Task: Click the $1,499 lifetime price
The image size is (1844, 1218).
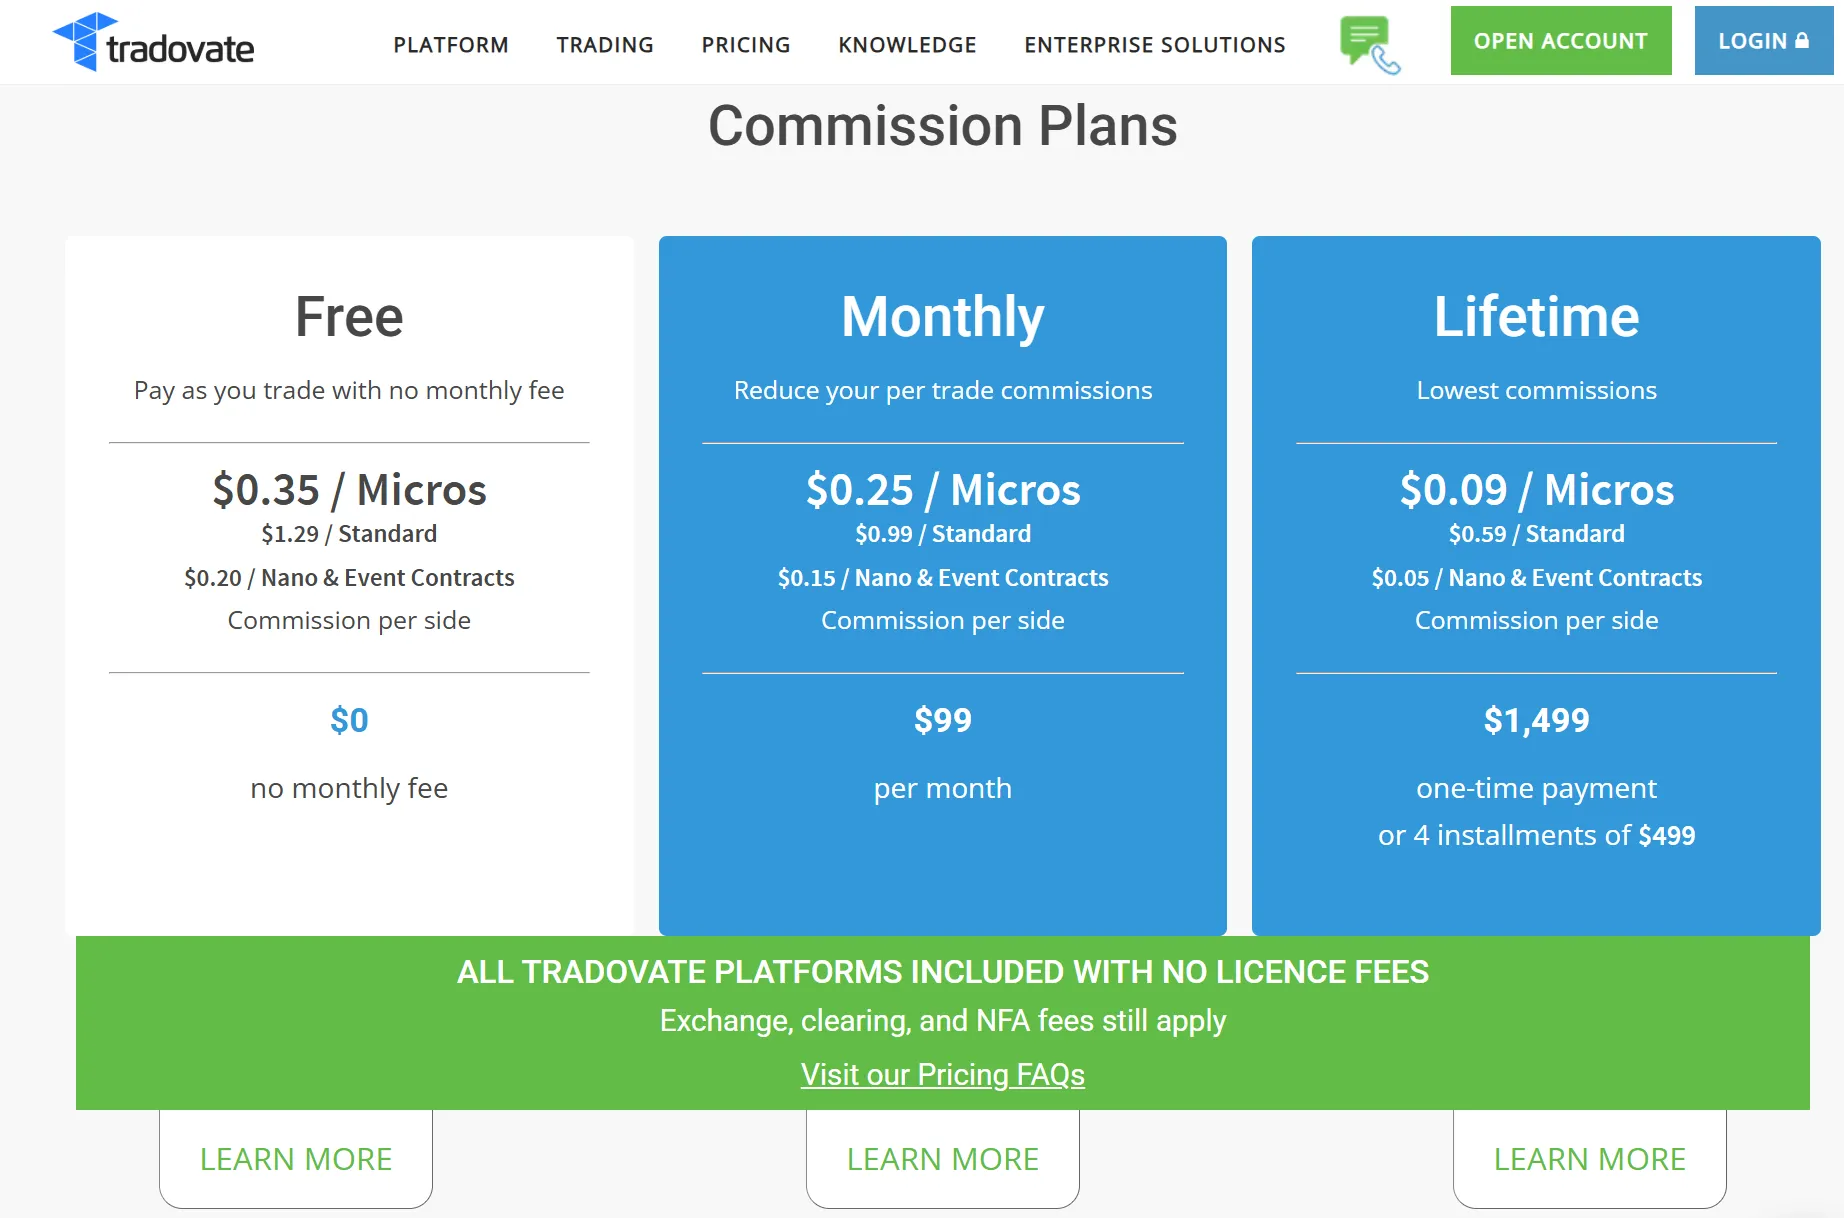Action: tap(1537, 720)
